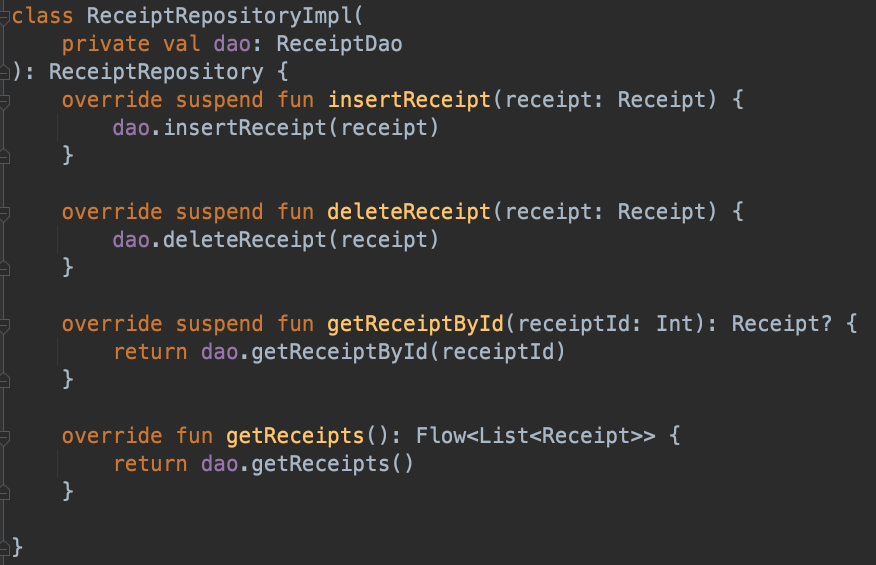
Task: Place cursor on the 'class' keyword
Action: pos(42,16)
